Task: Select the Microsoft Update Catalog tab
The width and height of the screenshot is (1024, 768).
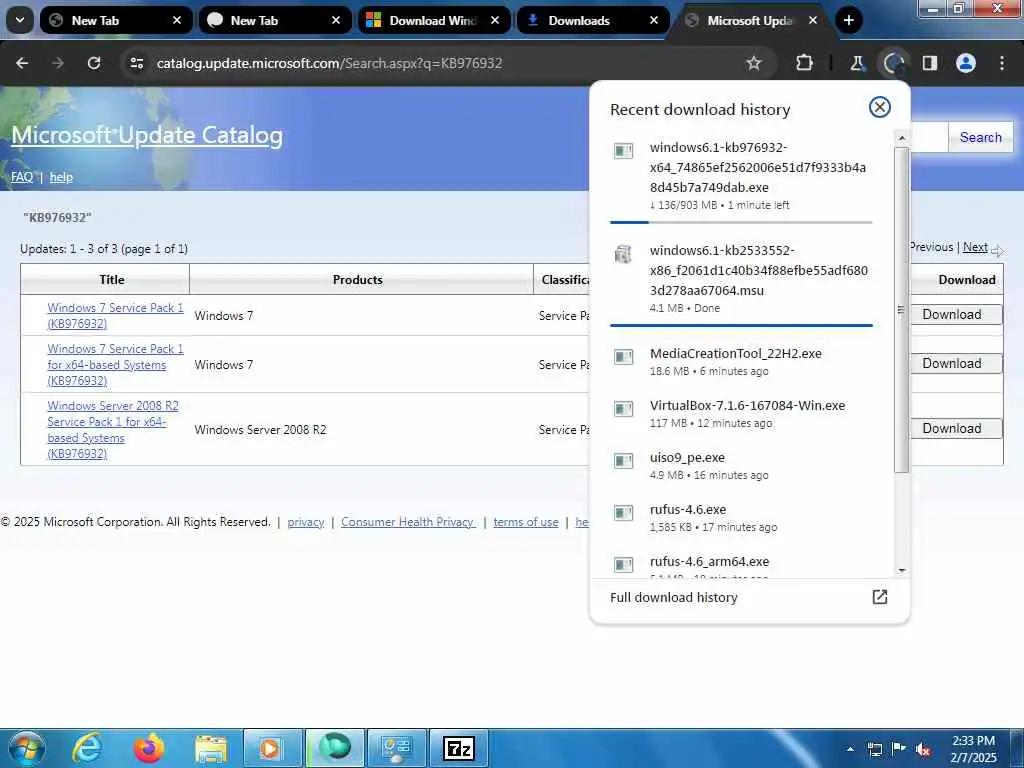Action: 751,20
